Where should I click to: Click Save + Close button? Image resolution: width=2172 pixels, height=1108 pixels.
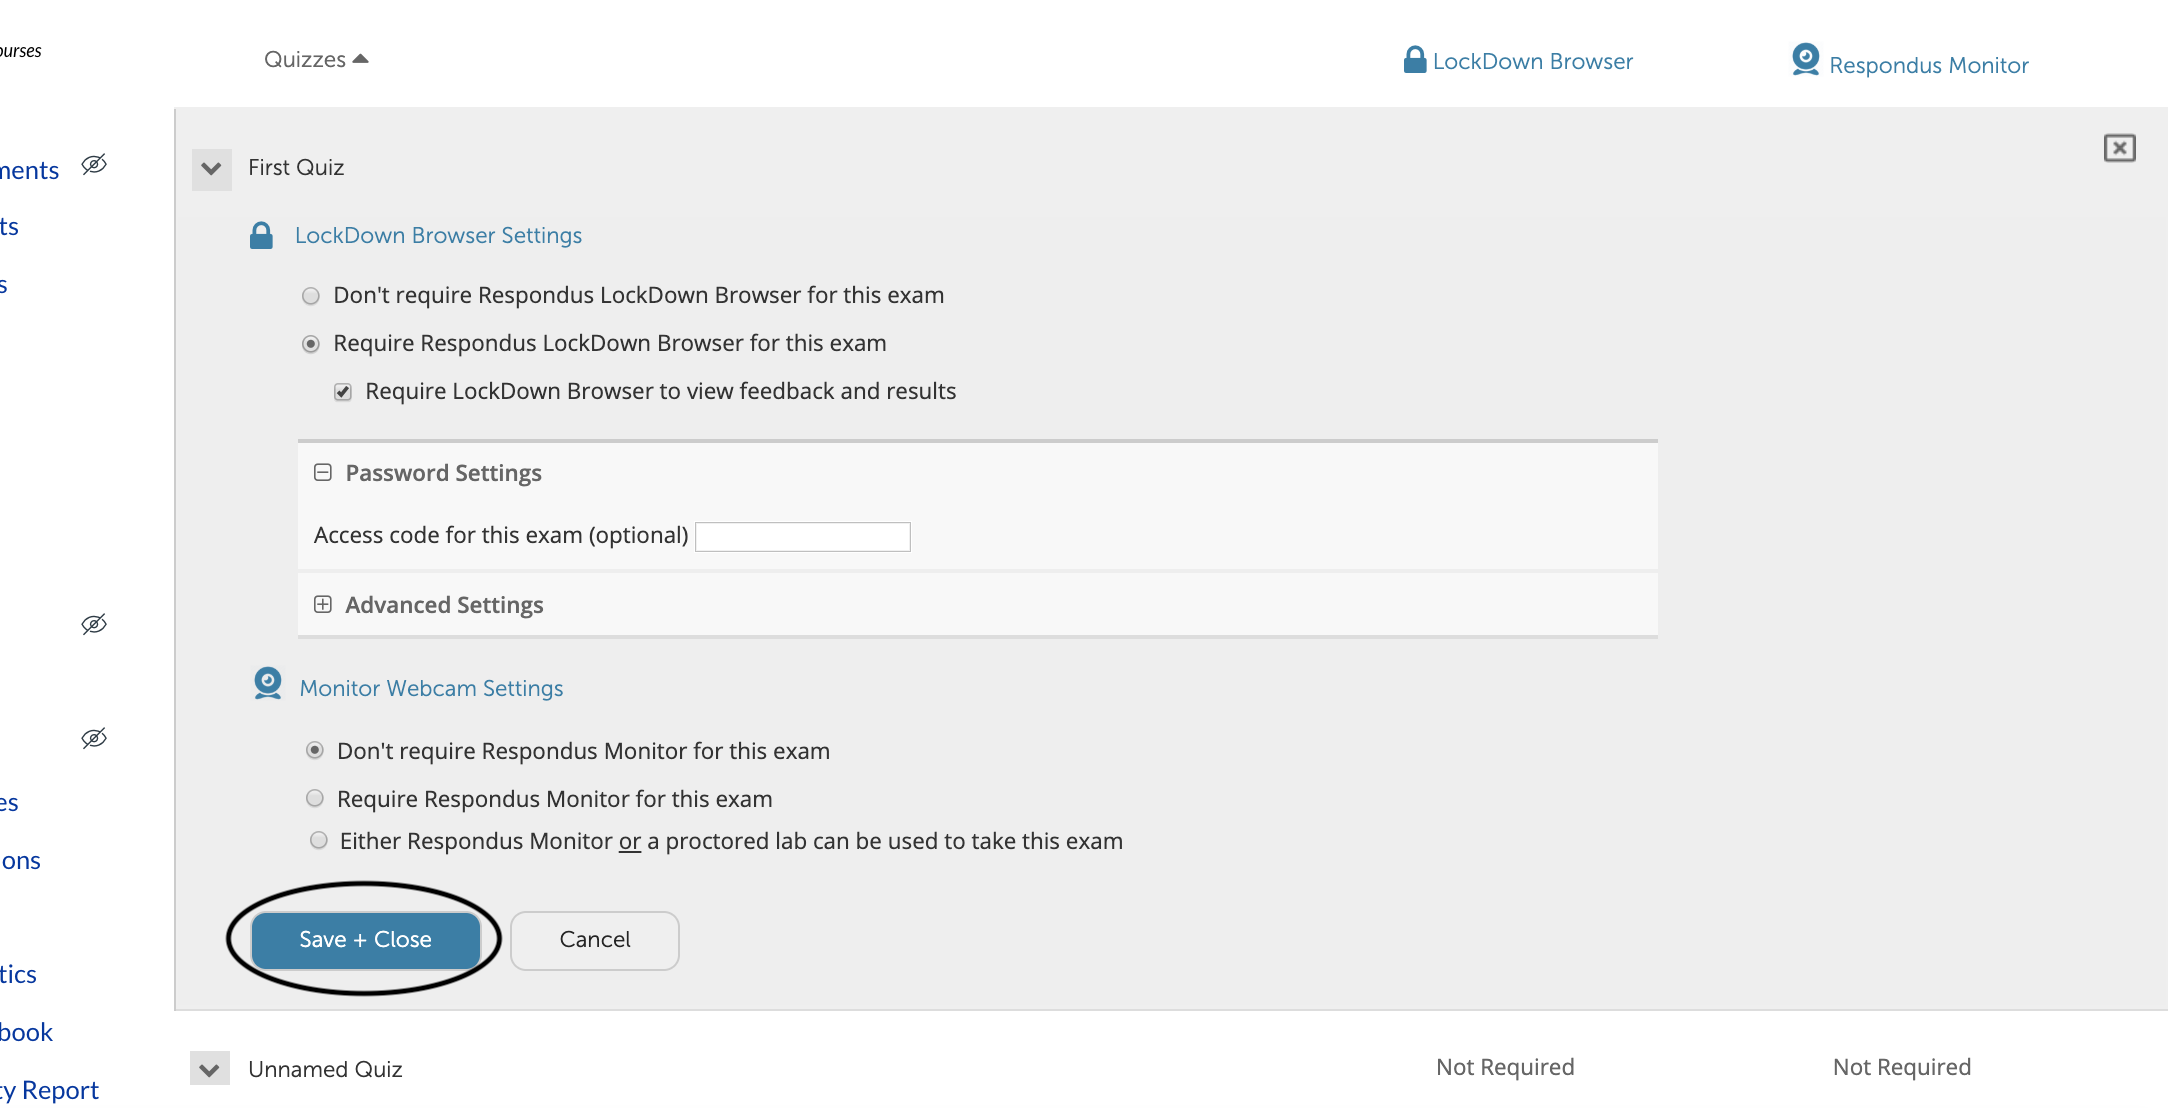click(x=367, y=937)
